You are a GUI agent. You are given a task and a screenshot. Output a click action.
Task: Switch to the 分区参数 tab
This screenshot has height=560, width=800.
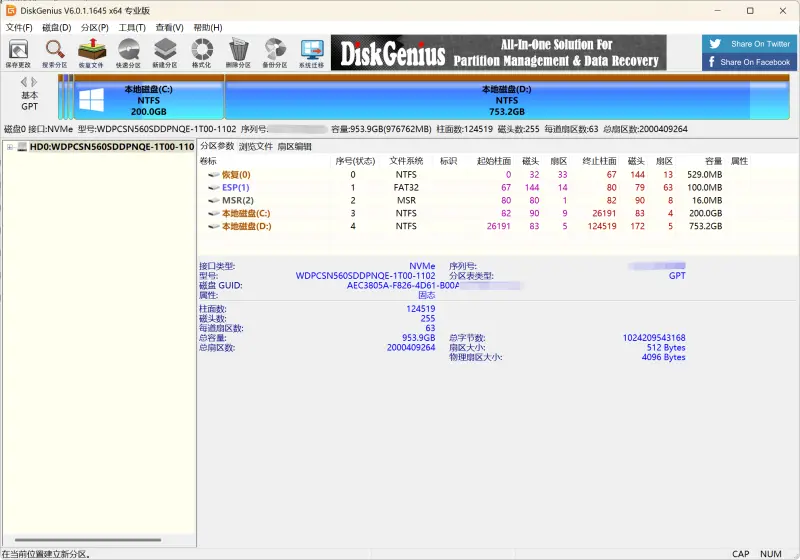pyautogui.click(x=217, y=146)
